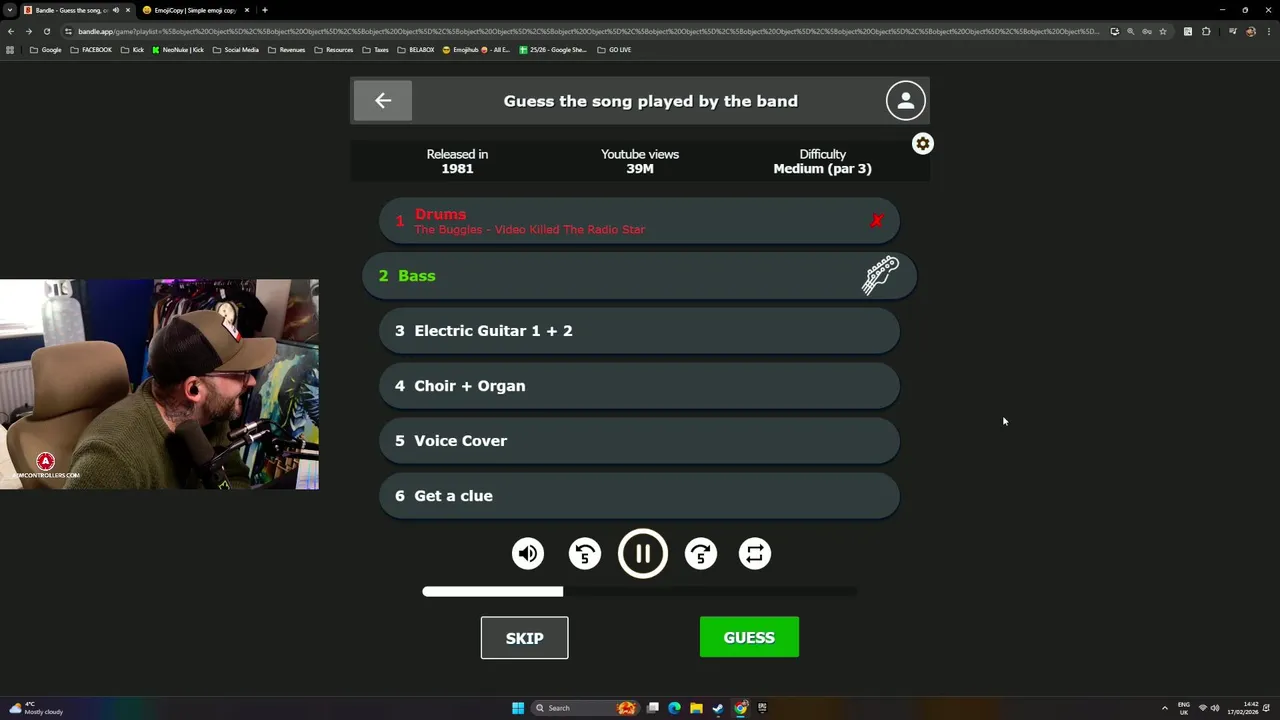The height and width of the screenshot is (720, 1280).
Task: Click the bass guitar icon
Action: click(x=880, y=276)
